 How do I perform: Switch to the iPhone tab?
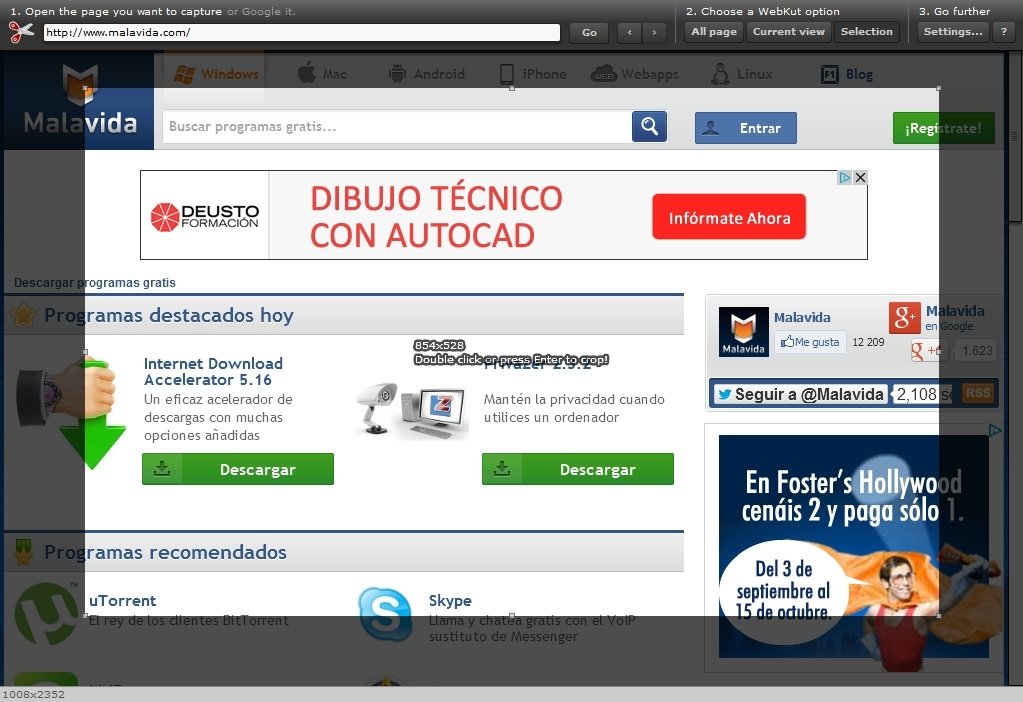[532, 74]
